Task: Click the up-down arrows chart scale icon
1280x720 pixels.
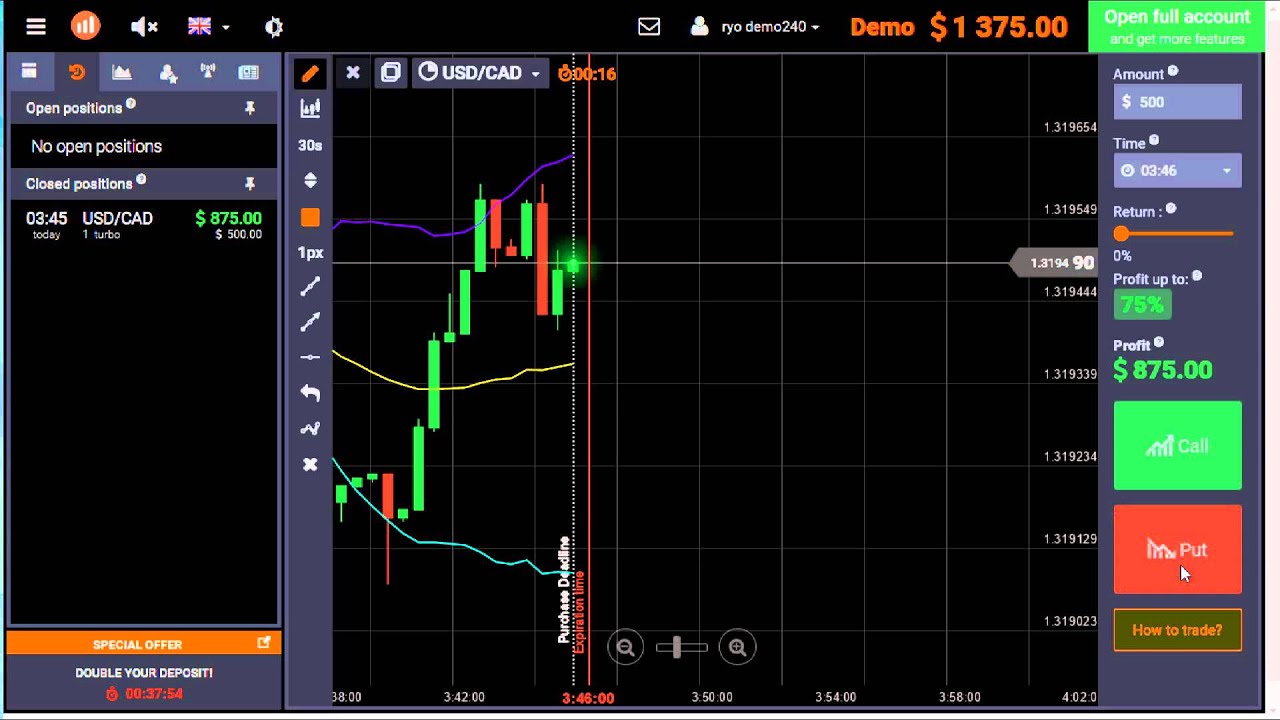Action: coord(310,181)
